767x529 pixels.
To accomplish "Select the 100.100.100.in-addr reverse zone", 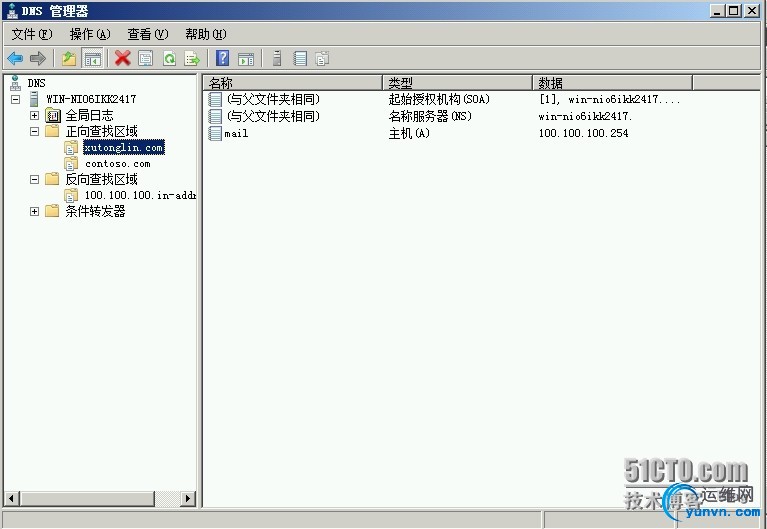I will pyautogui.click(x=140, y=195).
